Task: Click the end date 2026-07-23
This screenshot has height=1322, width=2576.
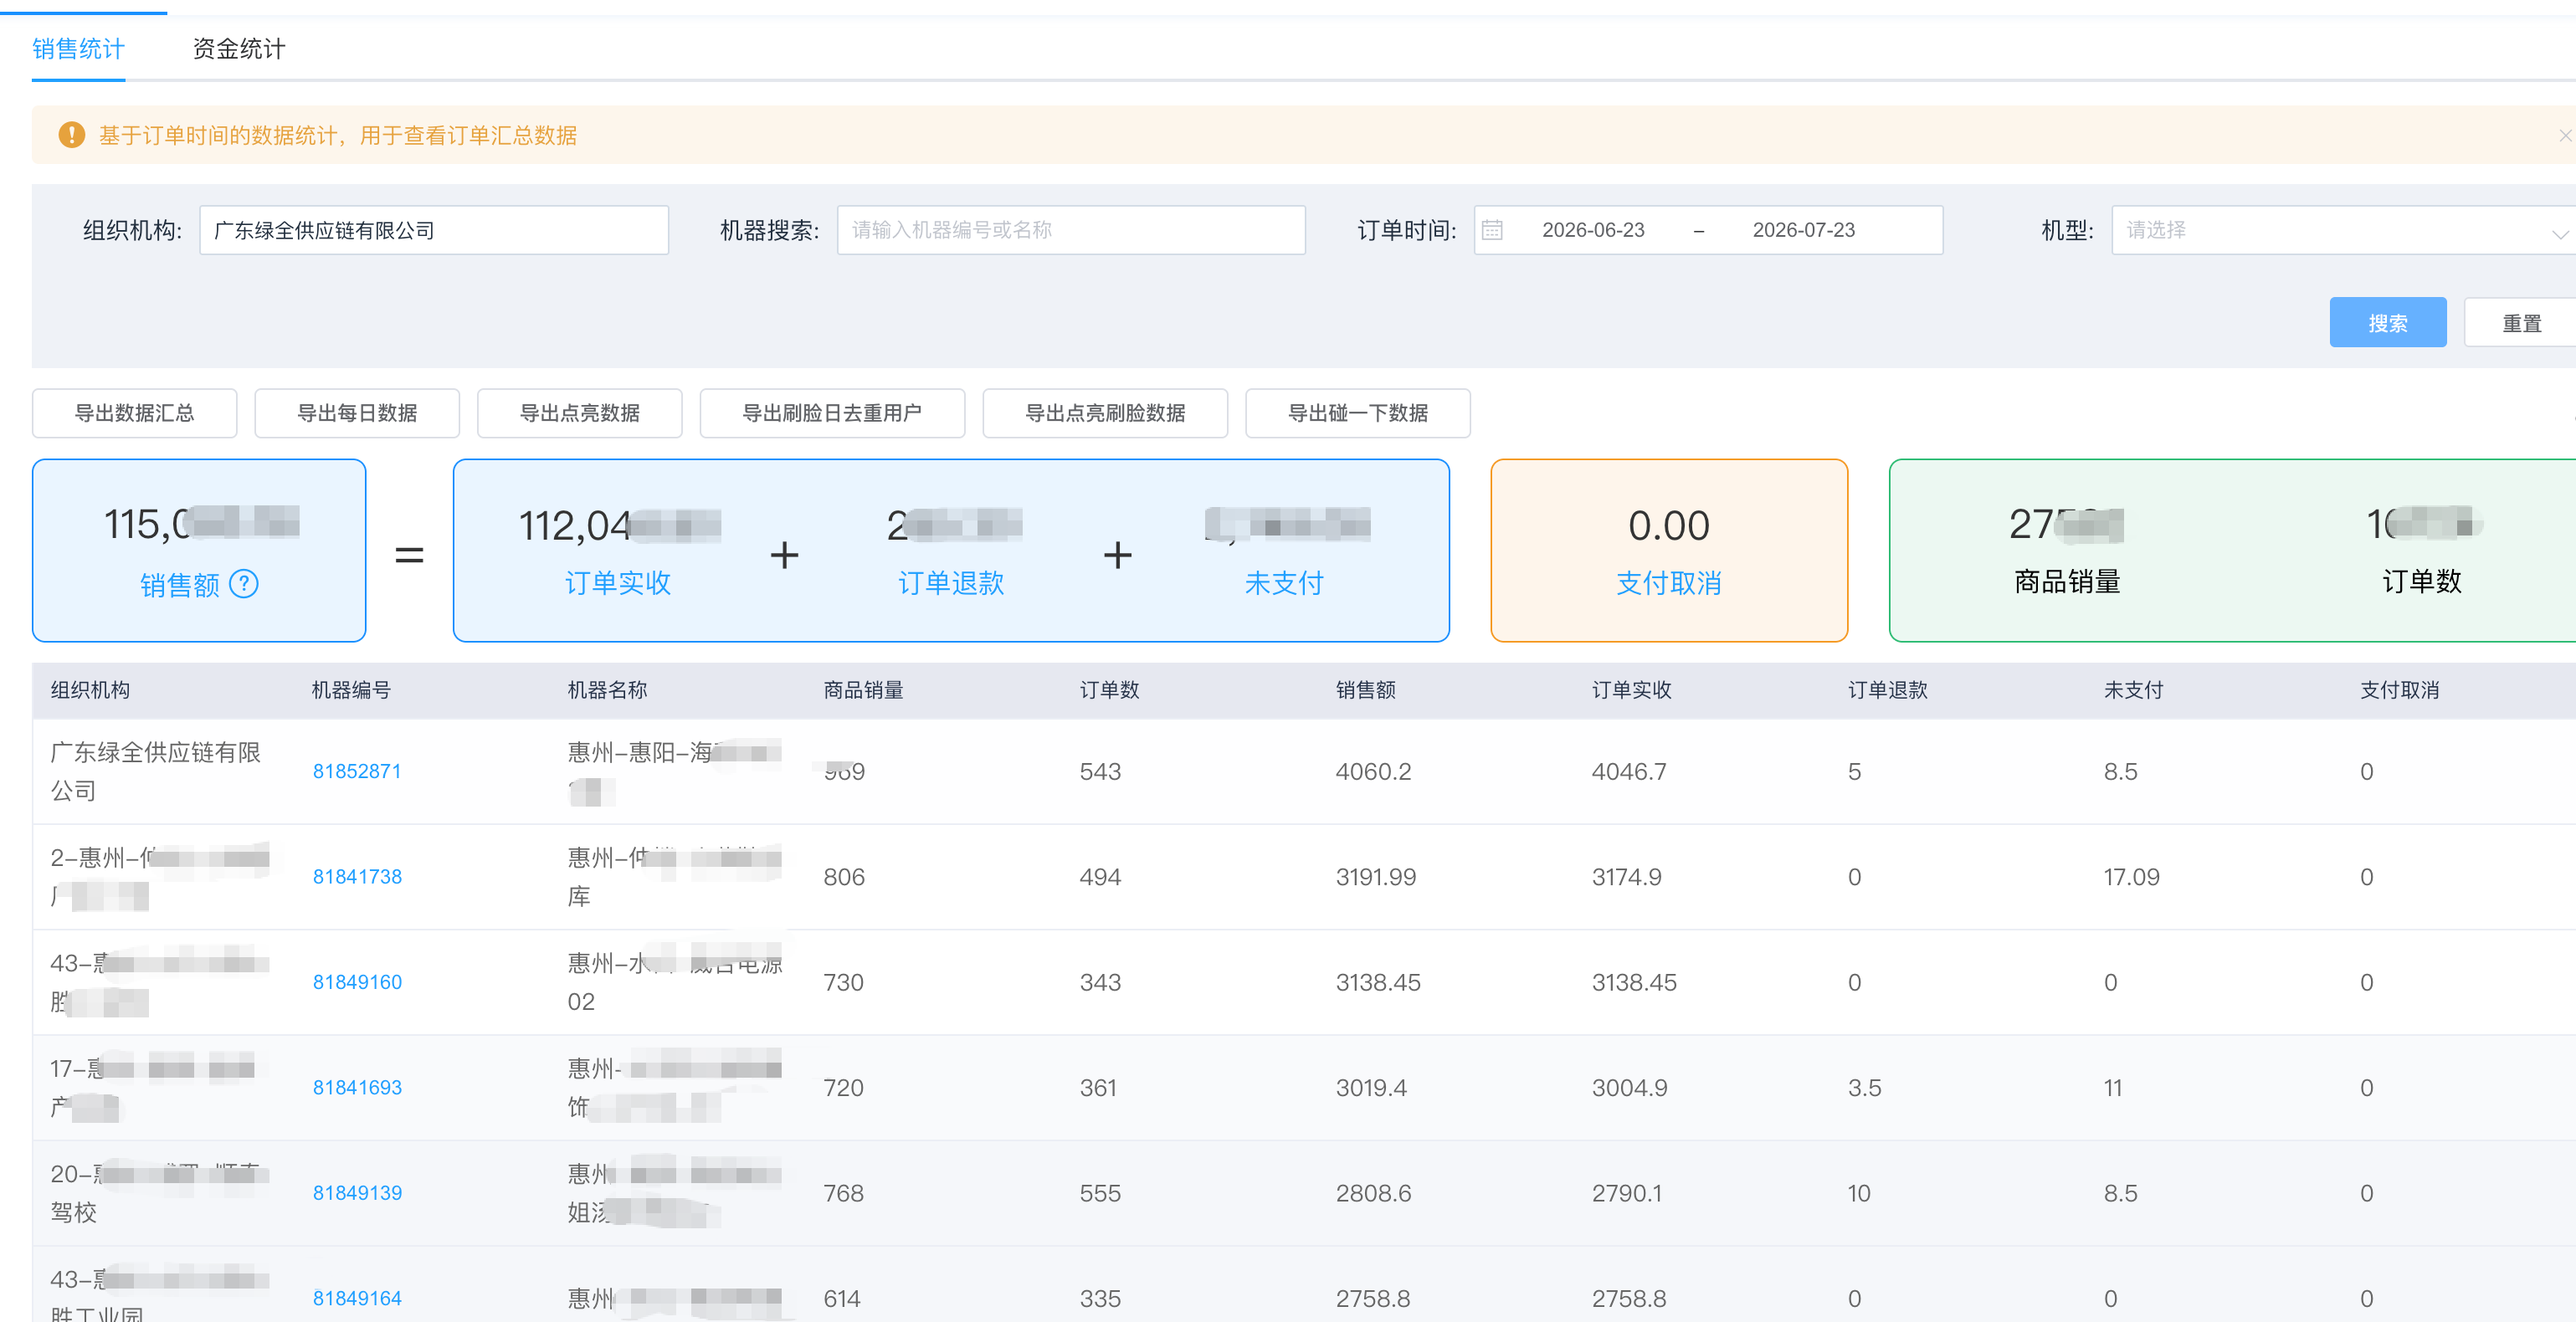Action: click(x=1803, y=230)
